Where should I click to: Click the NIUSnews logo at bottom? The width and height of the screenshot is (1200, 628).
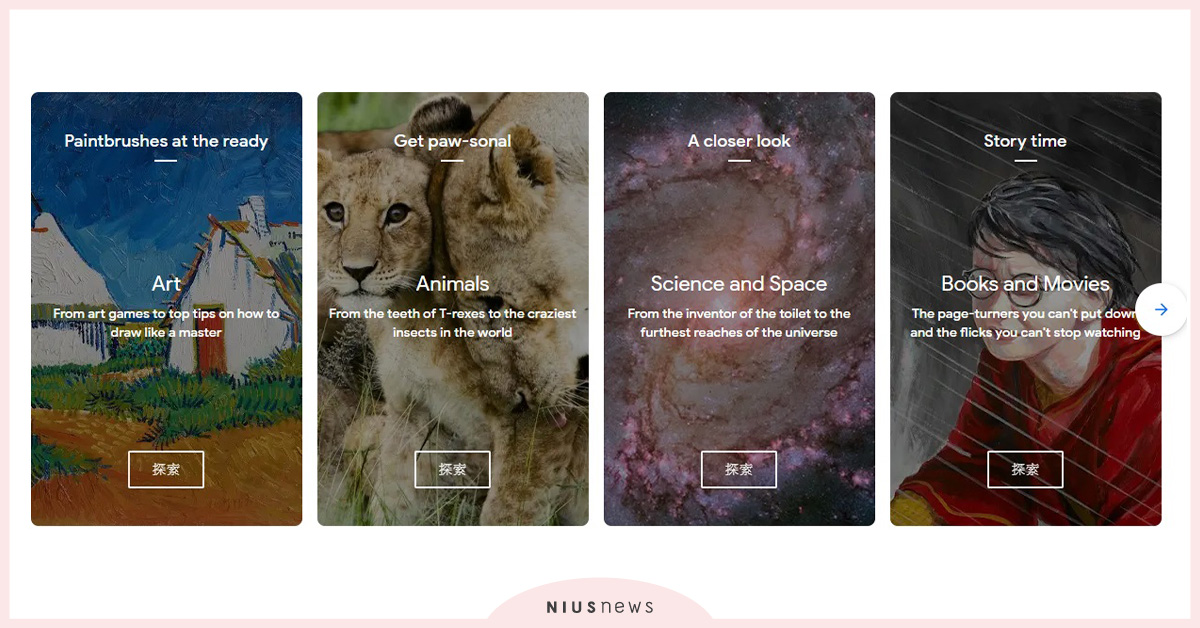click(600, 607)
